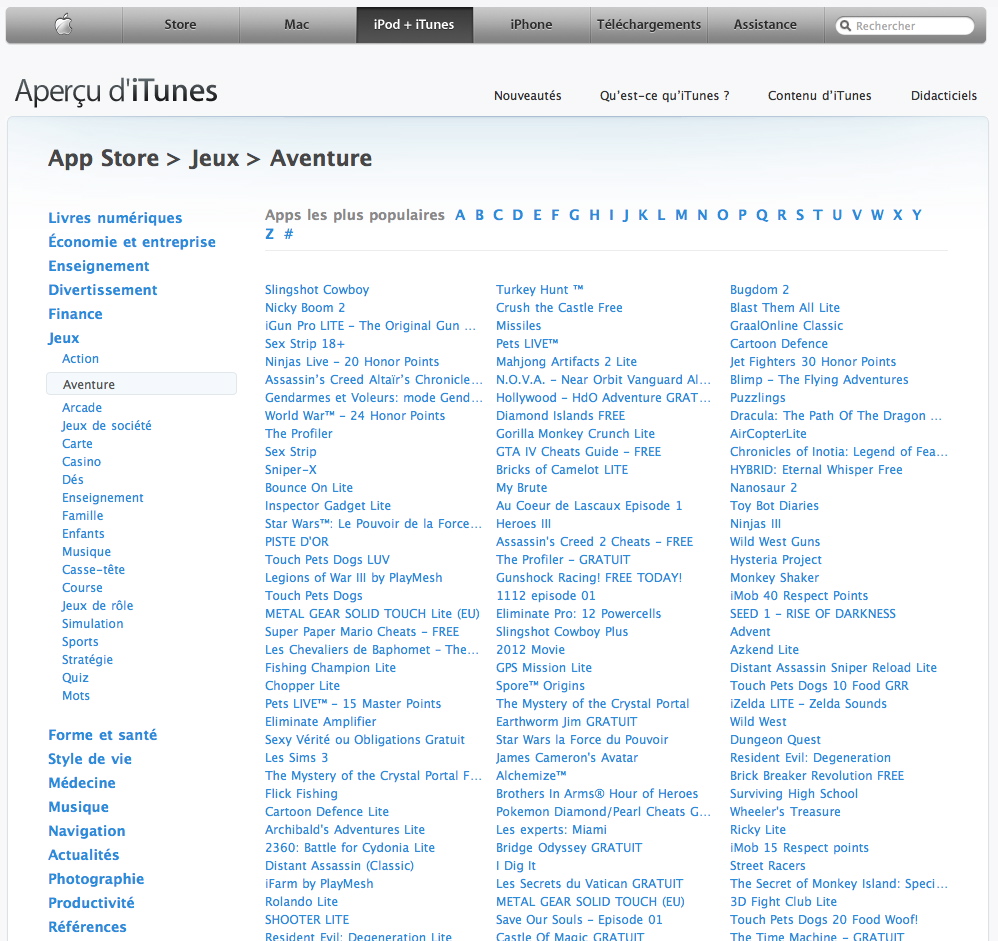Click App Store in the breadcrumb
Image resolution: width=998 pixels, height=941 pixels.
(104, 158)
